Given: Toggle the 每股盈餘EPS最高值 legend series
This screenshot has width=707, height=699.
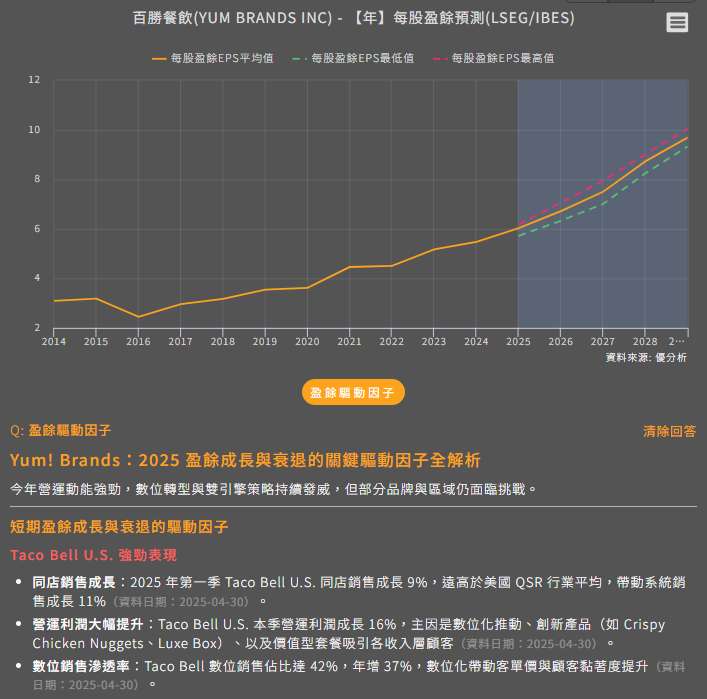Looking at the screenshot, I should click(x=493, y=58).
